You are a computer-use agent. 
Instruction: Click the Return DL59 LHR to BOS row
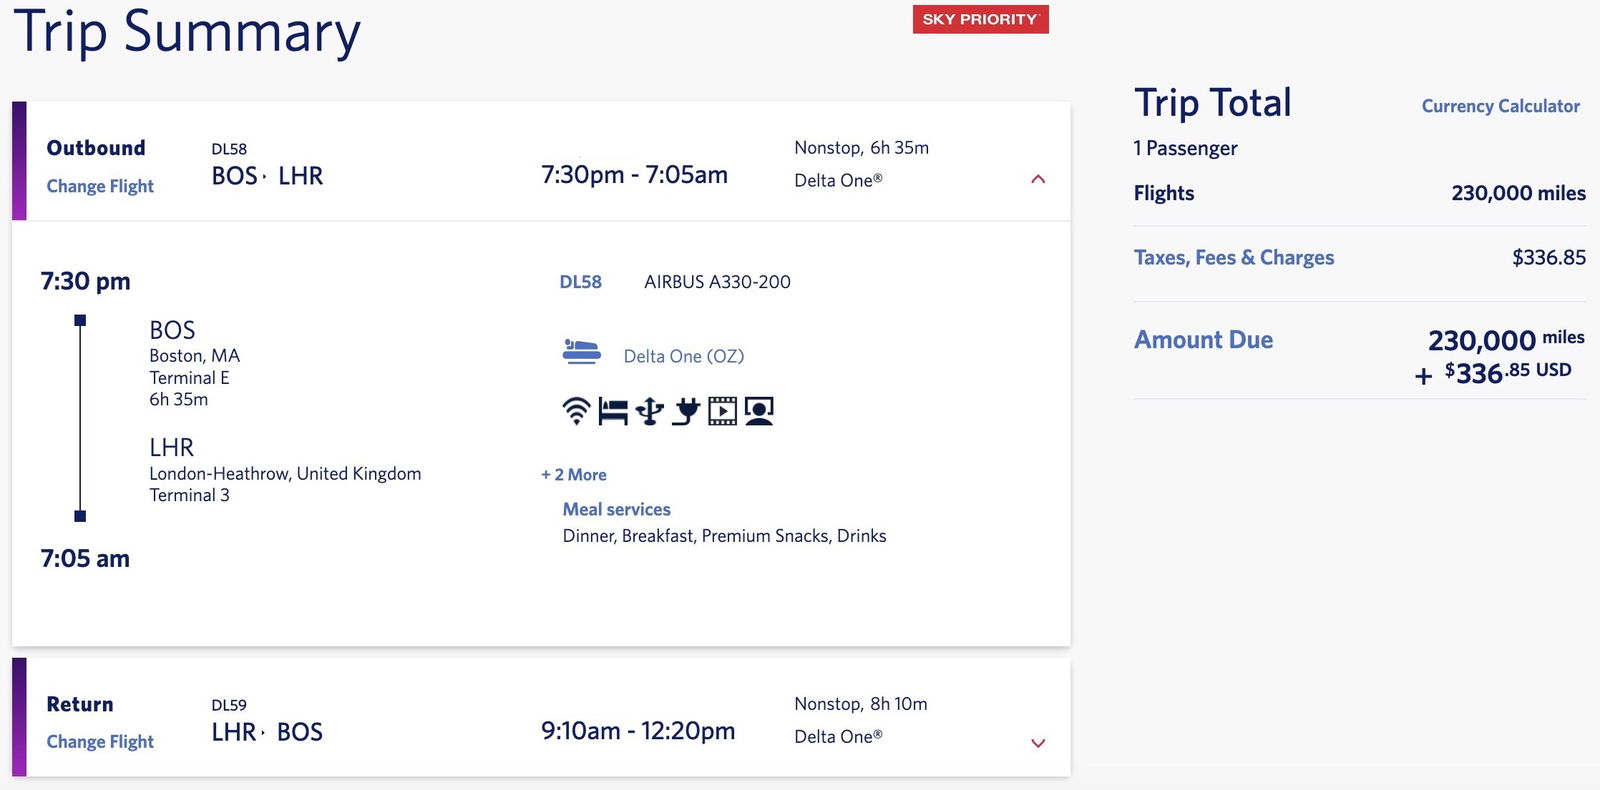[541, 718]
